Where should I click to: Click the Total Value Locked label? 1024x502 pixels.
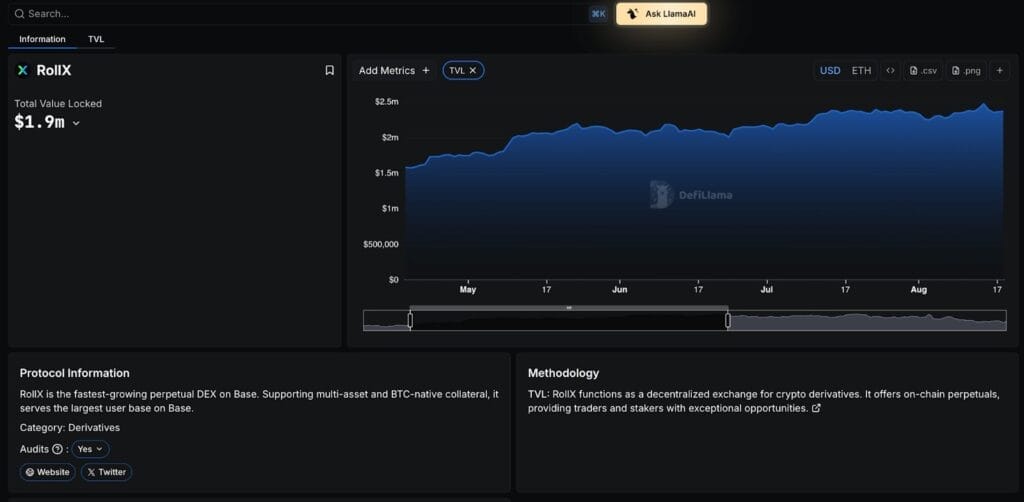click(58, 103)
